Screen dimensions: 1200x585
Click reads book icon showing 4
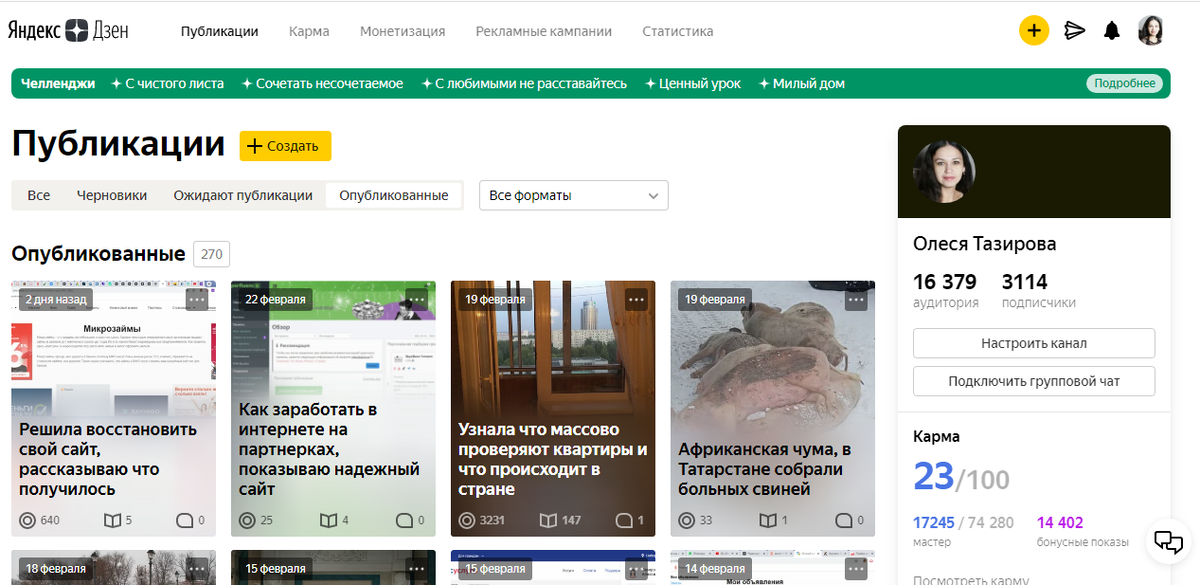(x=328, y=520)
